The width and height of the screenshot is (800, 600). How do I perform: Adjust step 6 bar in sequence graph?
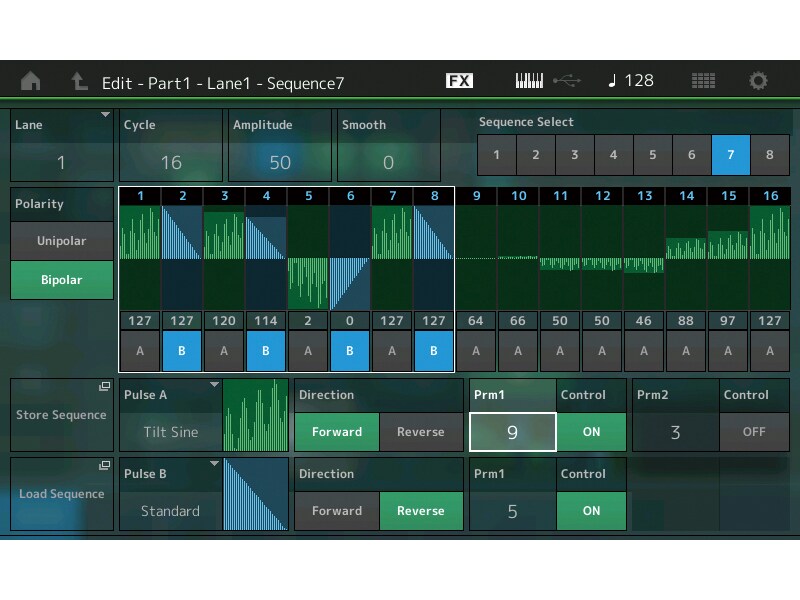click(350, 258)
